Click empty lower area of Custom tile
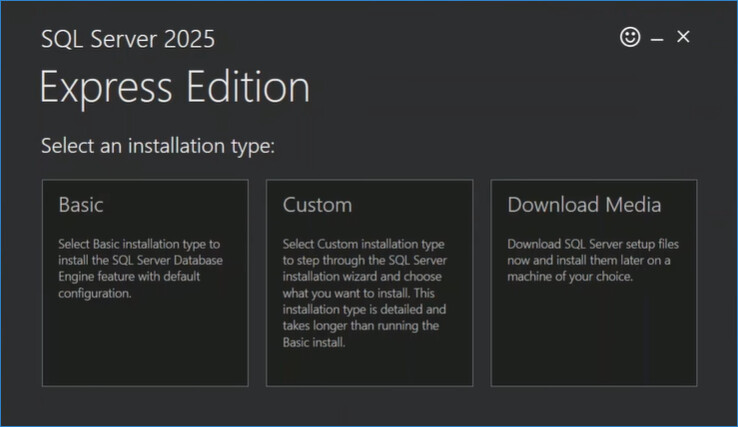The height and width of the screenshot is (427, 738). tap(369, 368)
